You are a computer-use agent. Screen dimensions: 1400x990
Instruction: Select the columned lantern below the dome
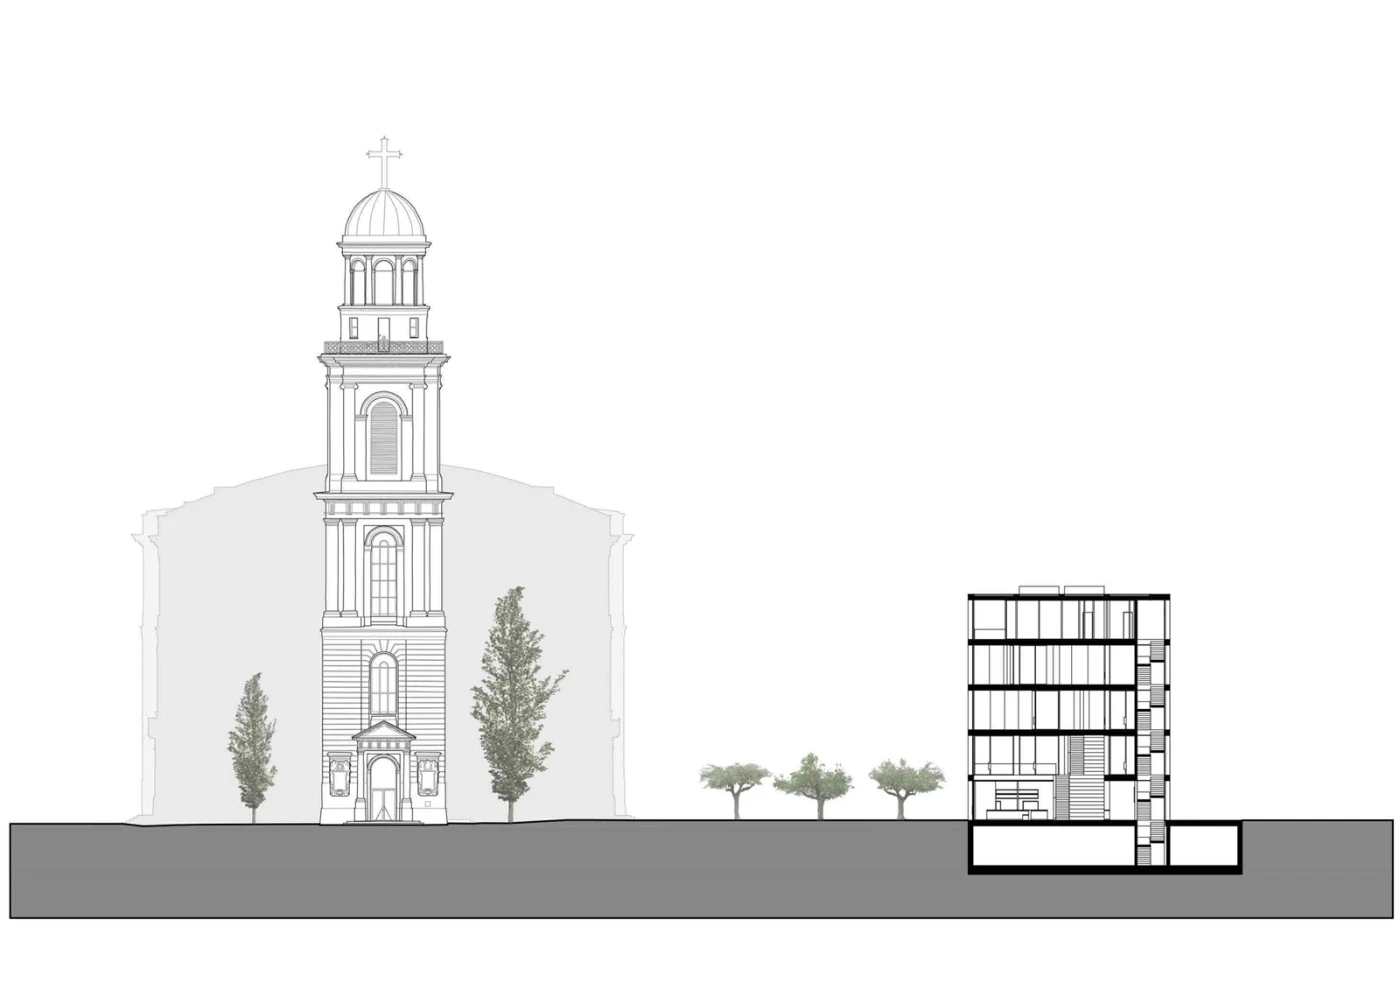[383, 278]
